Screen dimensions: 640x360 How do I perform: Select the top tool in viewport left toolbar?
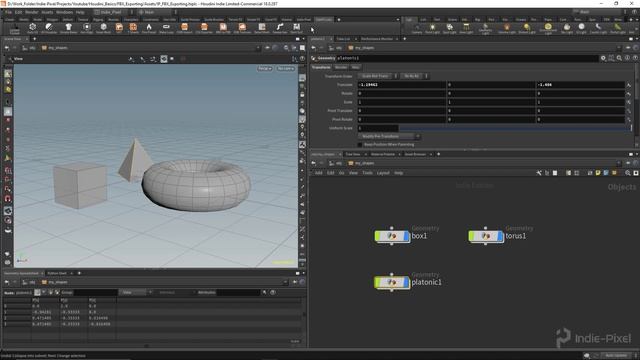(8, 74)
